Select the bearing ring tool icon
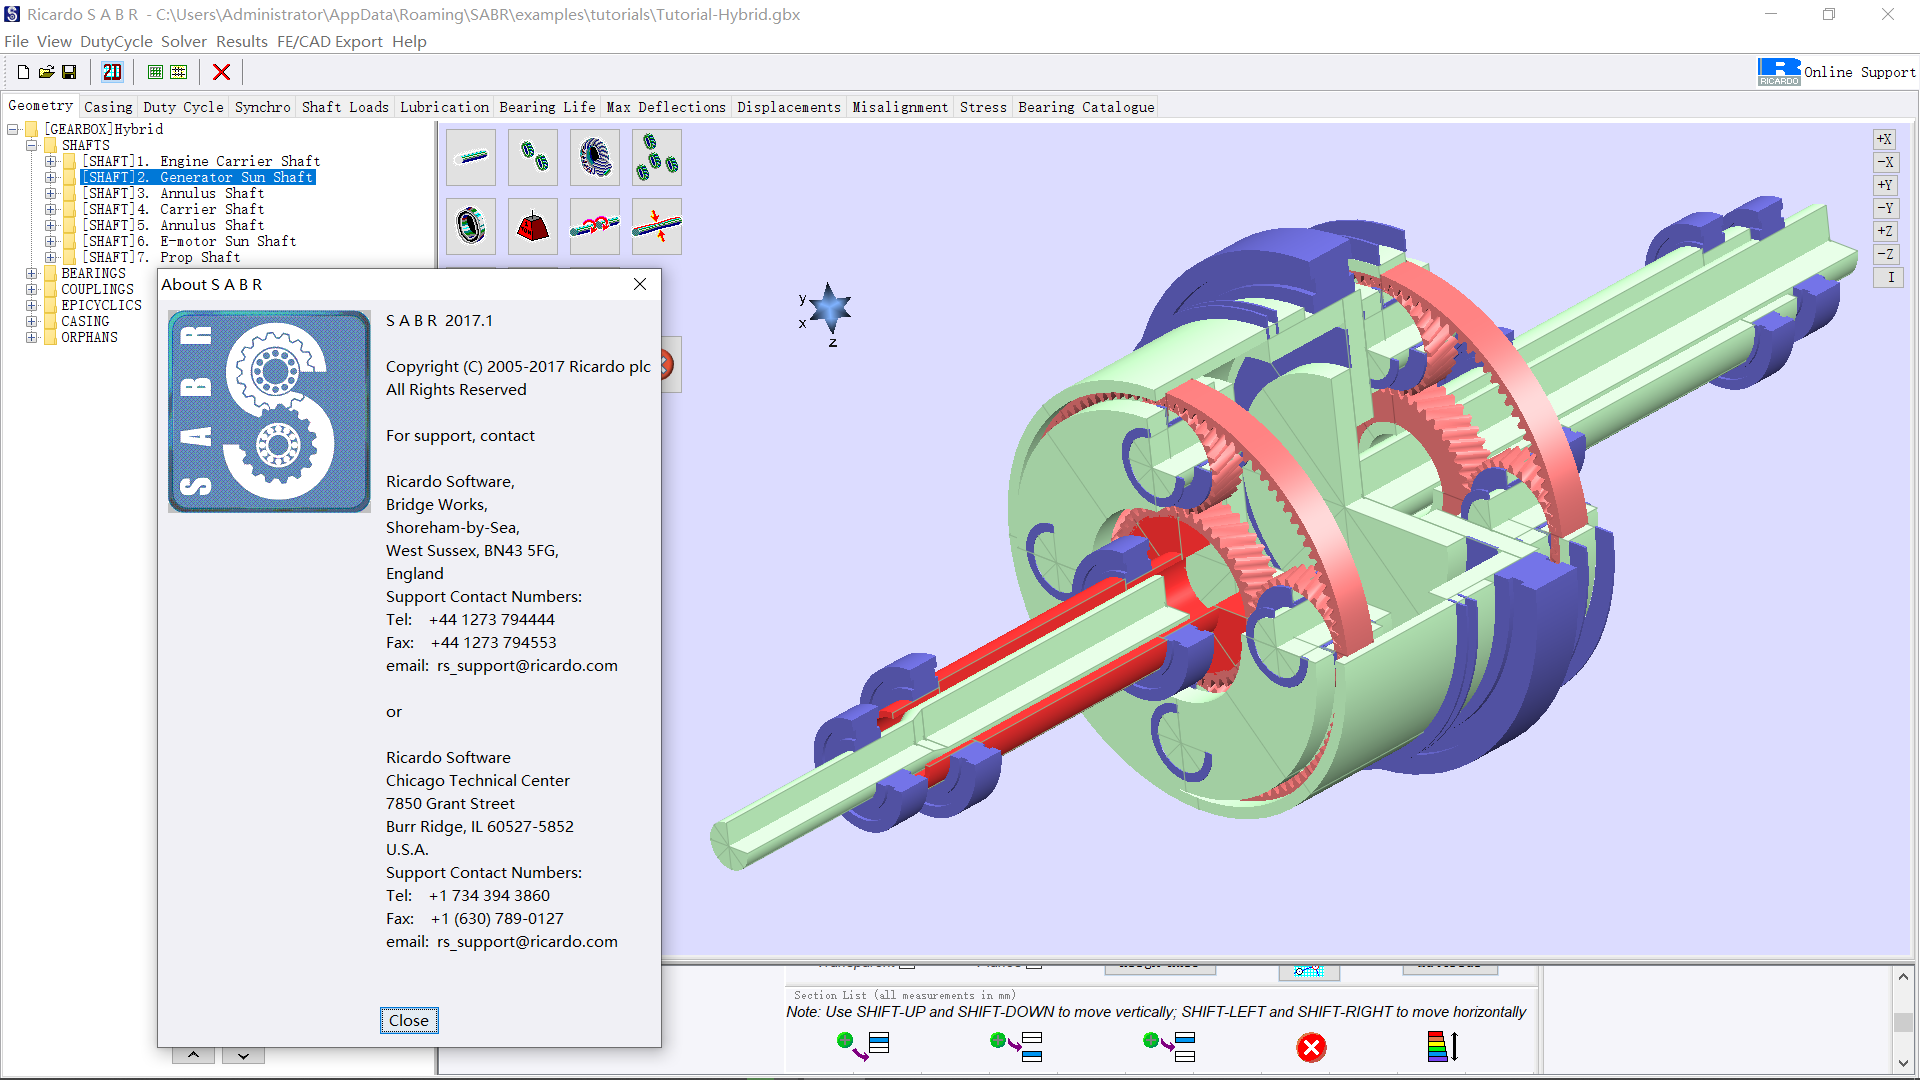 (471, 226)
